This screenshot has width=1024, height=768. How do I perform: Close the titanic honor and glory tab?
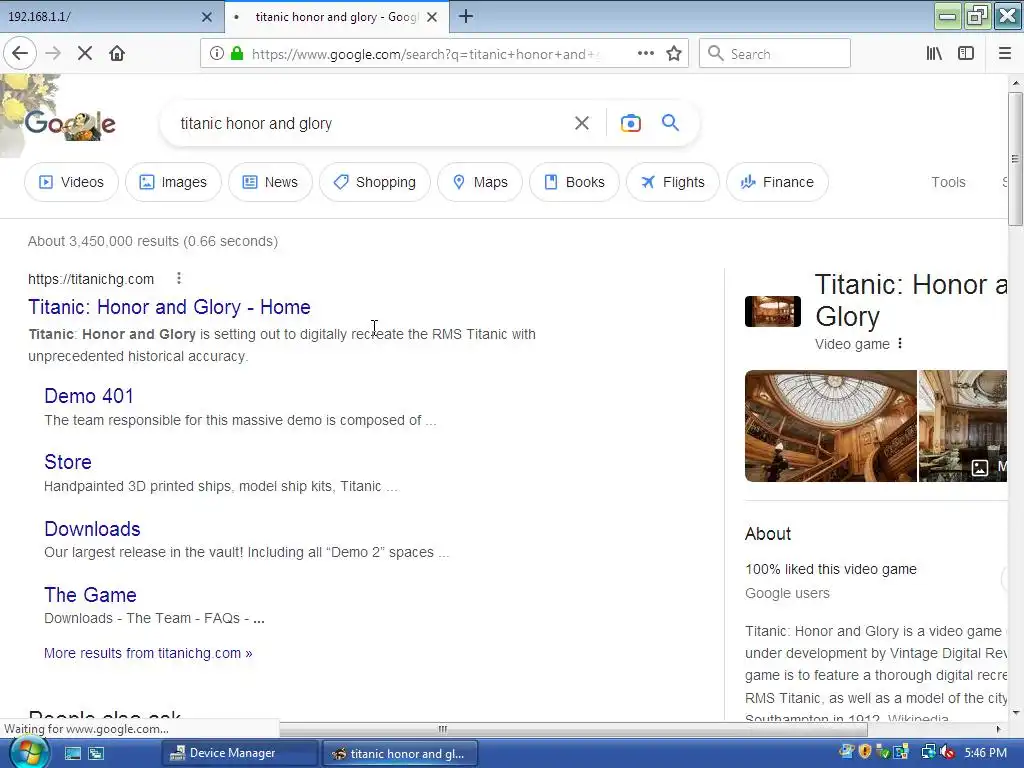coord(432,17)
